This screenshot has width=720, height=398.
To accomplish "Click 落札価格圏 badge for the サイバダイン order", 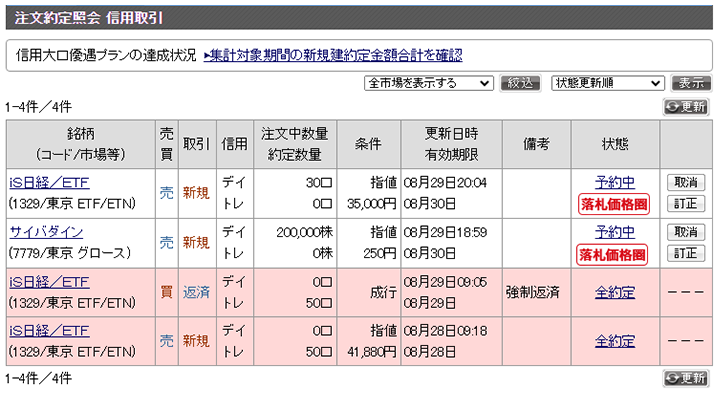I will [x=612, y=255].
